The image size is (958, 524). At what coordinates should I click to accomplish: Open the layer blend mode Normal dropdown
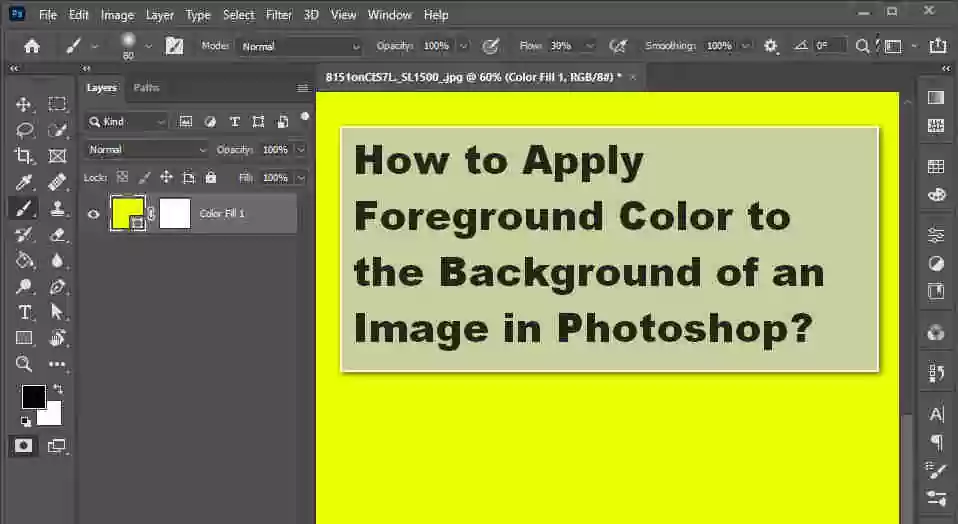(147, 150)
